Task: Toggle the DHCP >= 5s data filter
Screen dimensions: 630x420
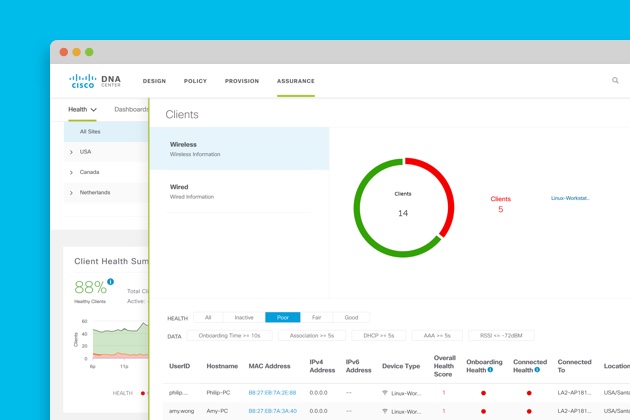Action: coord(378,336)
